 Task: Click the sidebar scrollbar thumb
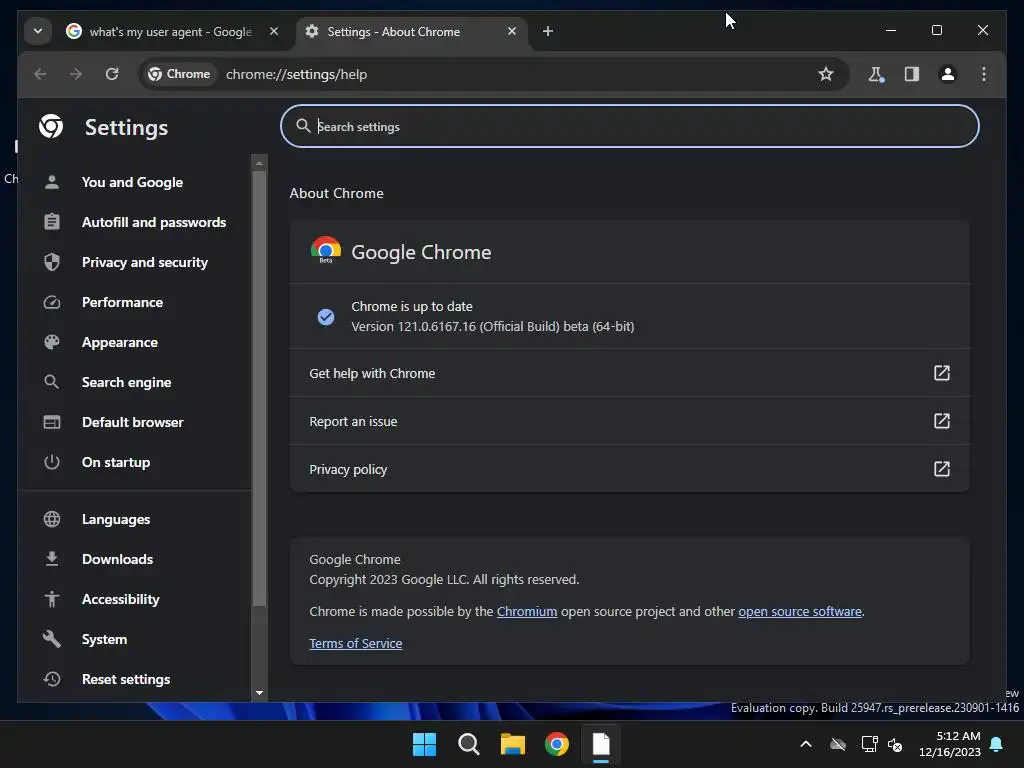[259, 389]
